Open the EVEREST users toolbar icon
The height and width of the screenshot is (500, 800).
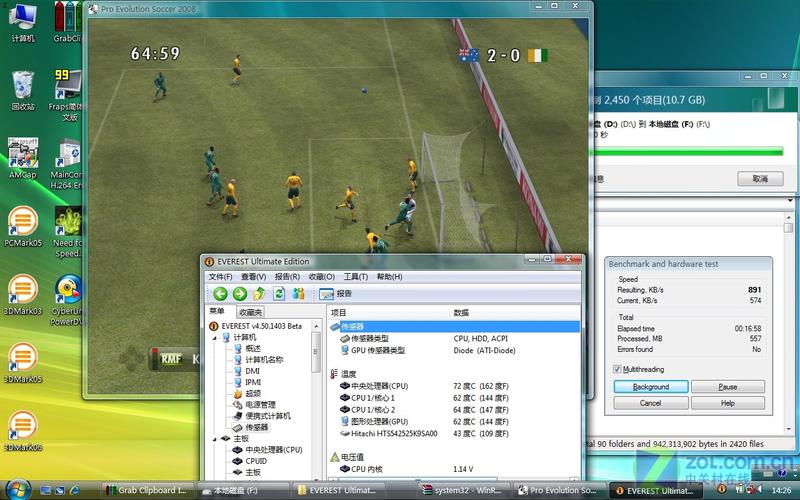point(298,294)
